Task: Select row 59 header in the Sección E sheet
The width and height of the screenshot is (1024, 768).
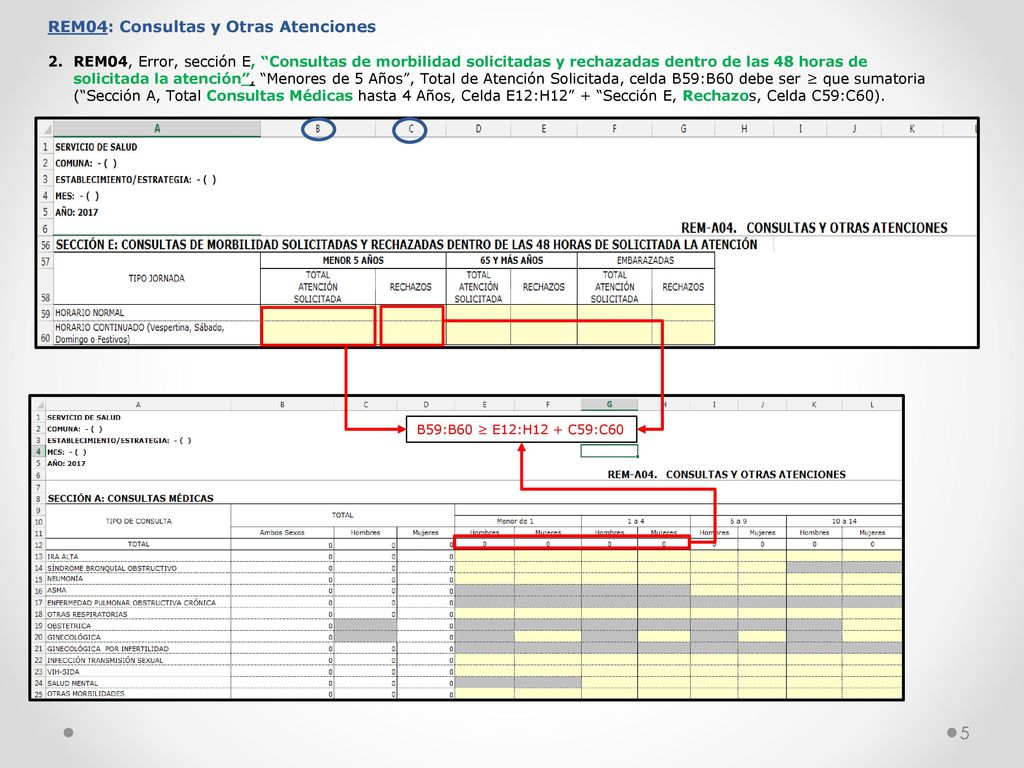Action: (x=45, y=313)
